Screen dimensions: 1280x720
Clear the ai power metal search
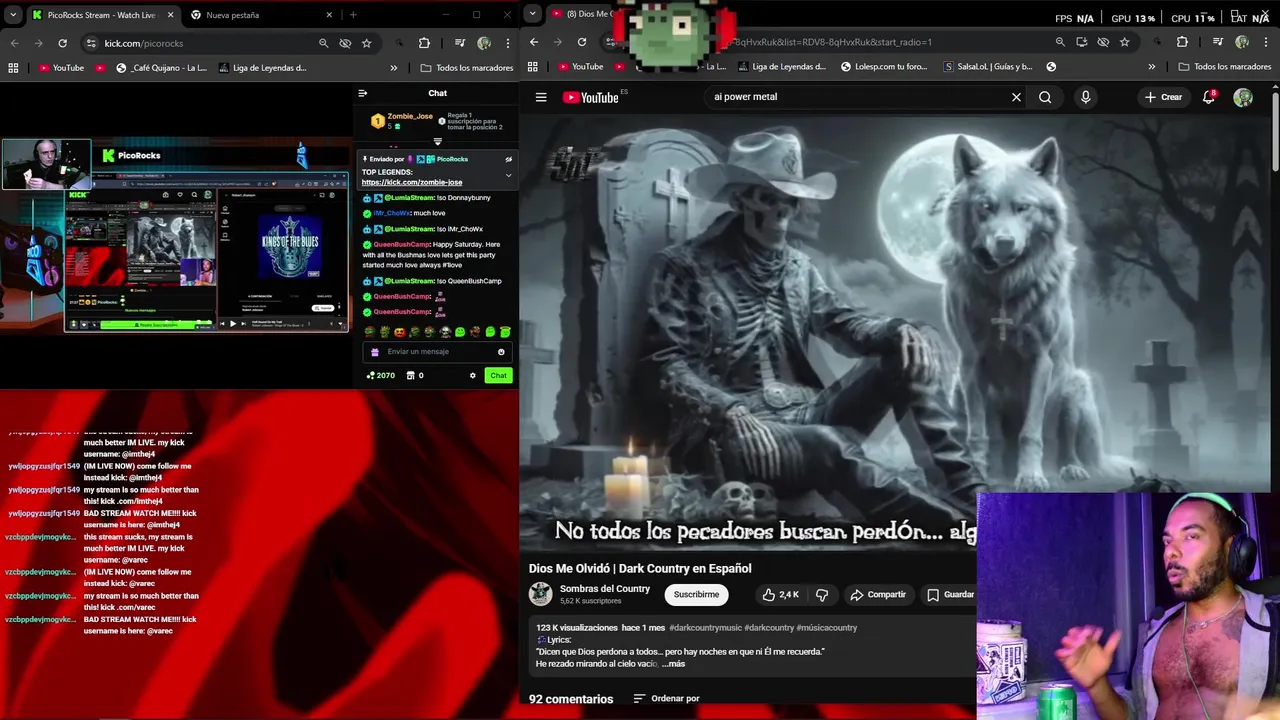[1016, 97]
